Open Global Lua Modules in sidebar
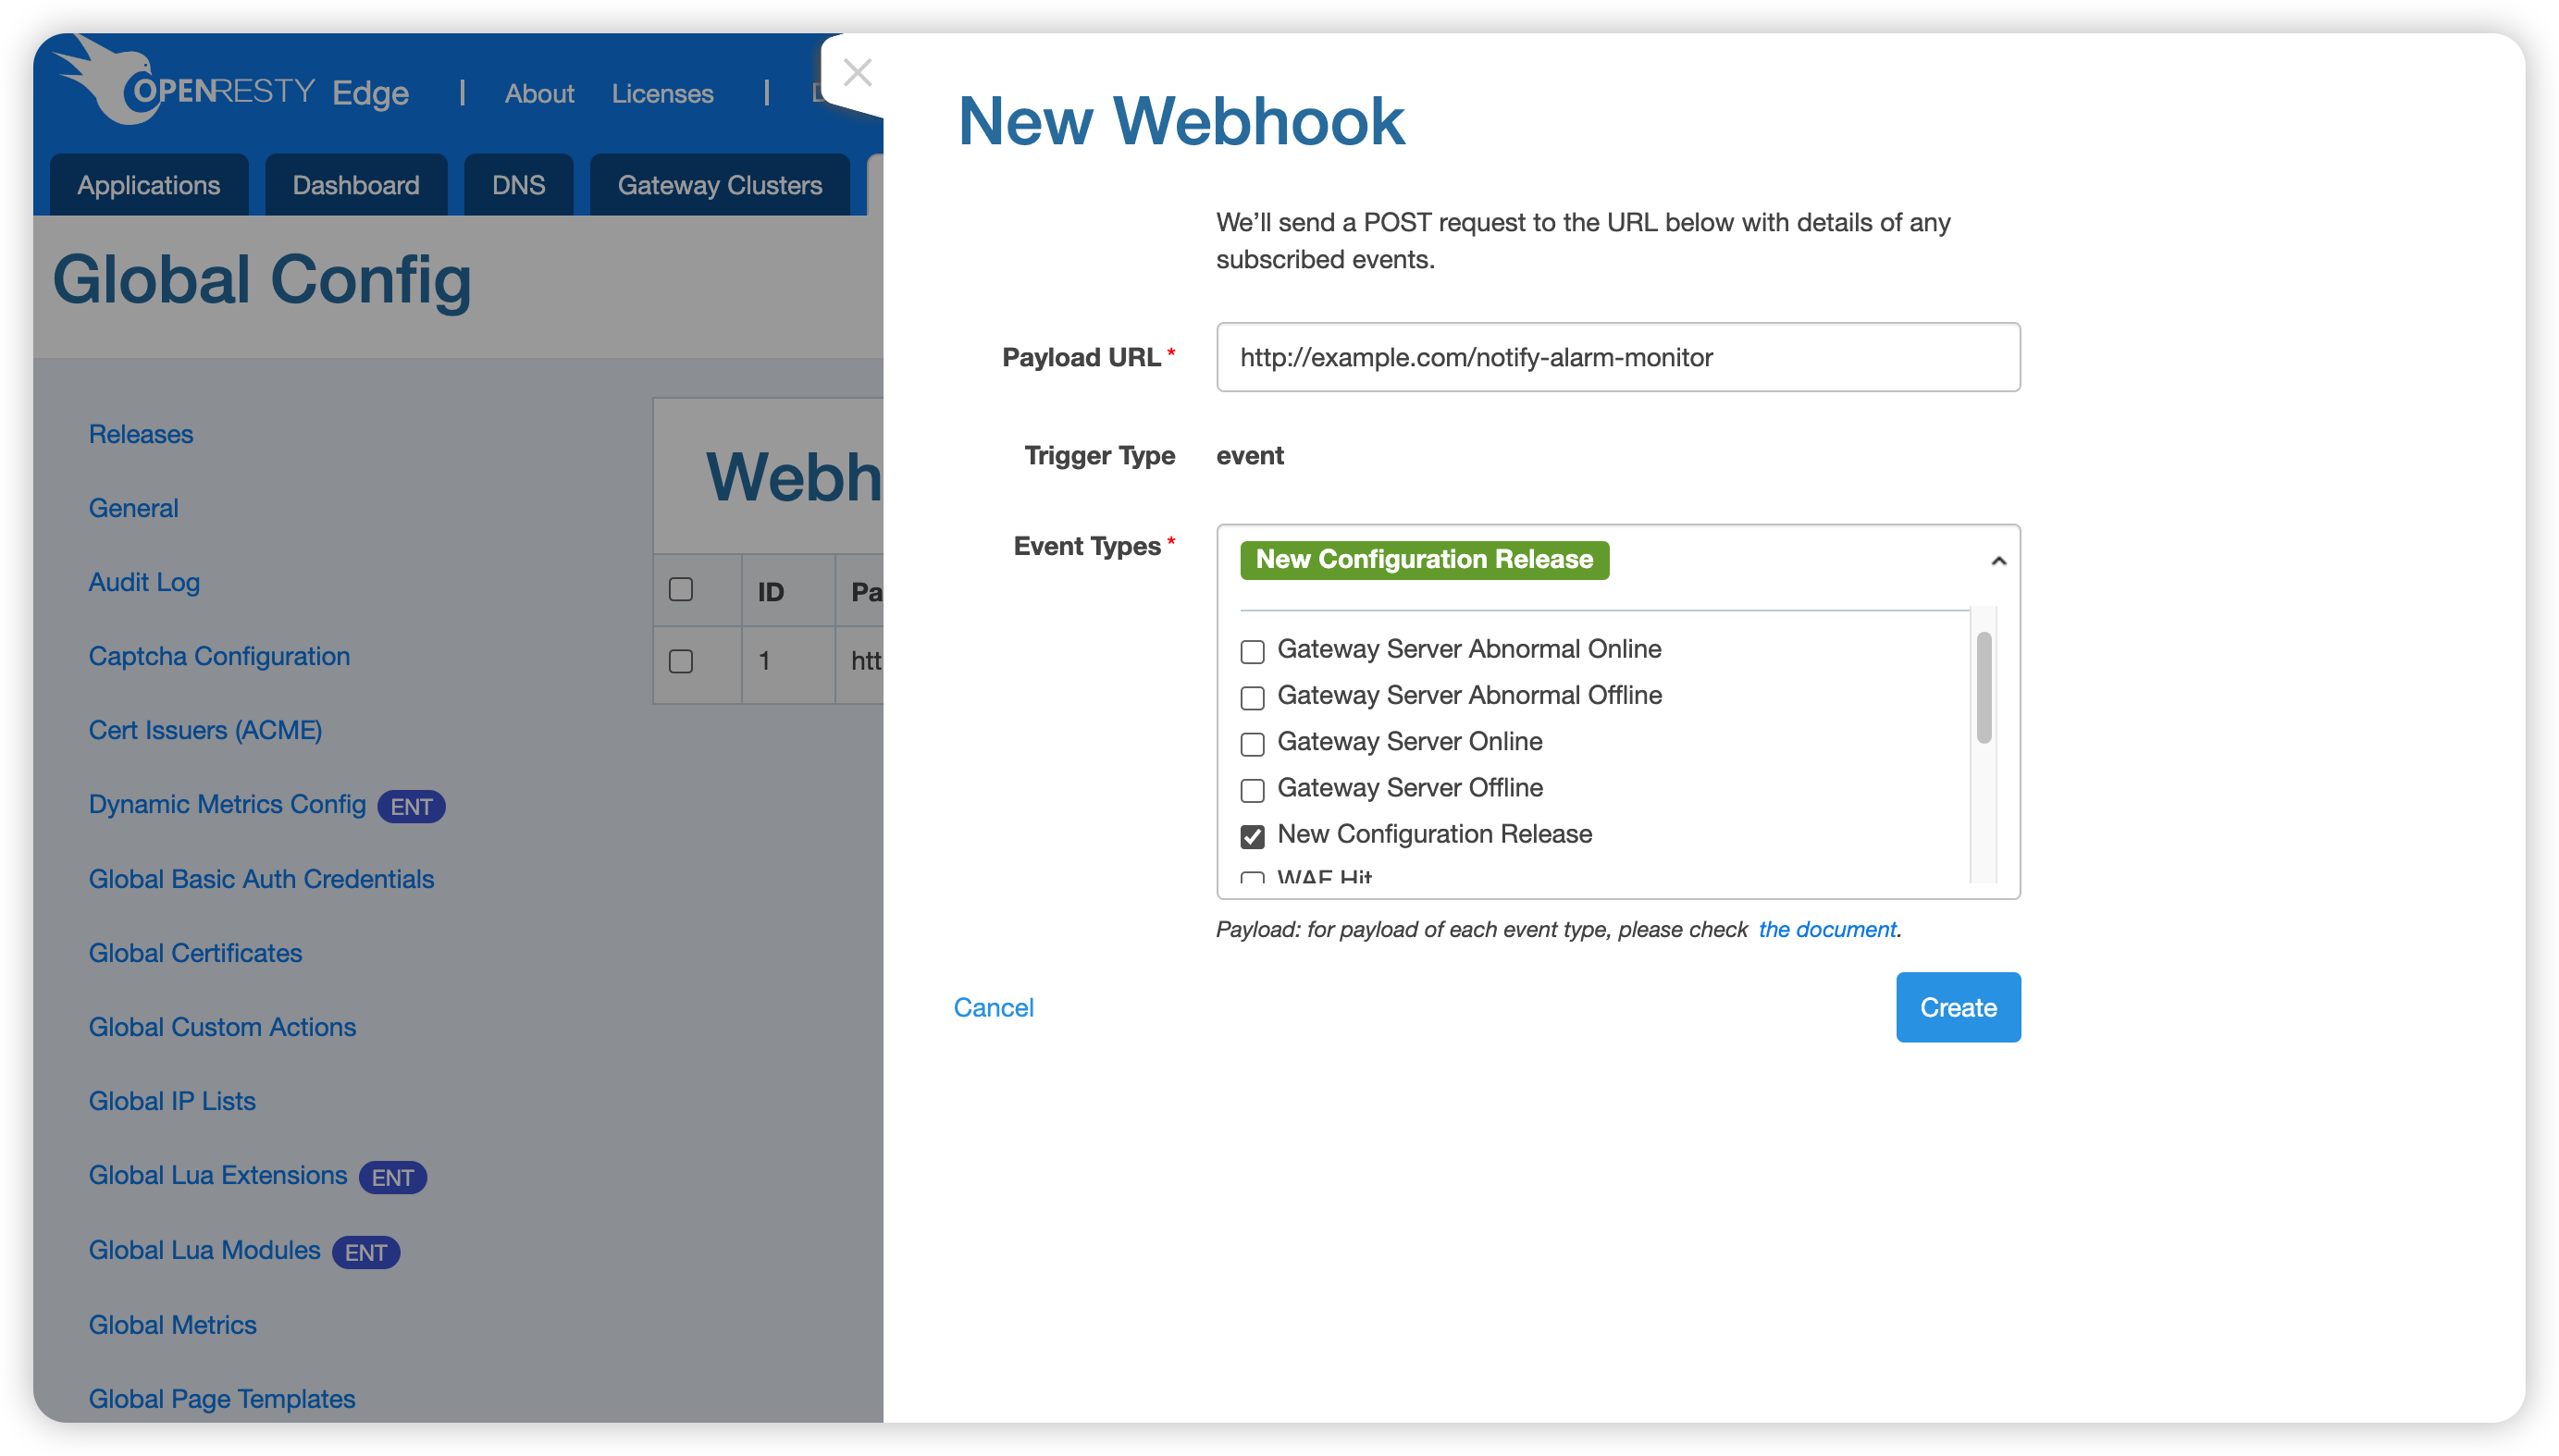 [204, 1250]
